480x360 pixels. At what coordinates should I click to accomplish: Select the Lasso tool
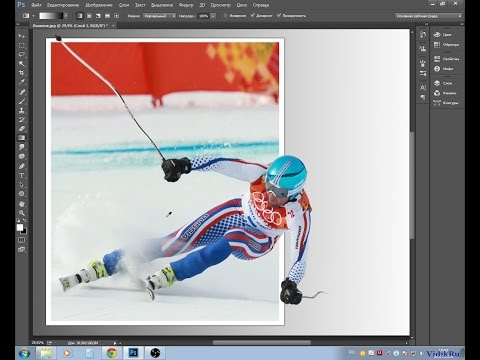click(x=22, y=54)
